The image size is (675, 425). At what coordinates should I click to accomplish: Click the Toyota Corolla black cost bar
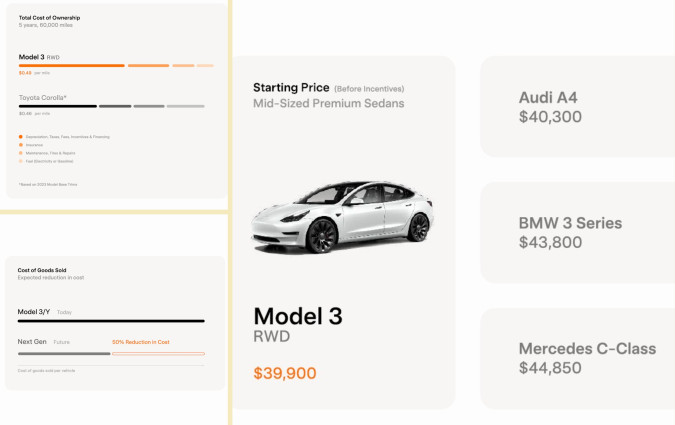58,106
